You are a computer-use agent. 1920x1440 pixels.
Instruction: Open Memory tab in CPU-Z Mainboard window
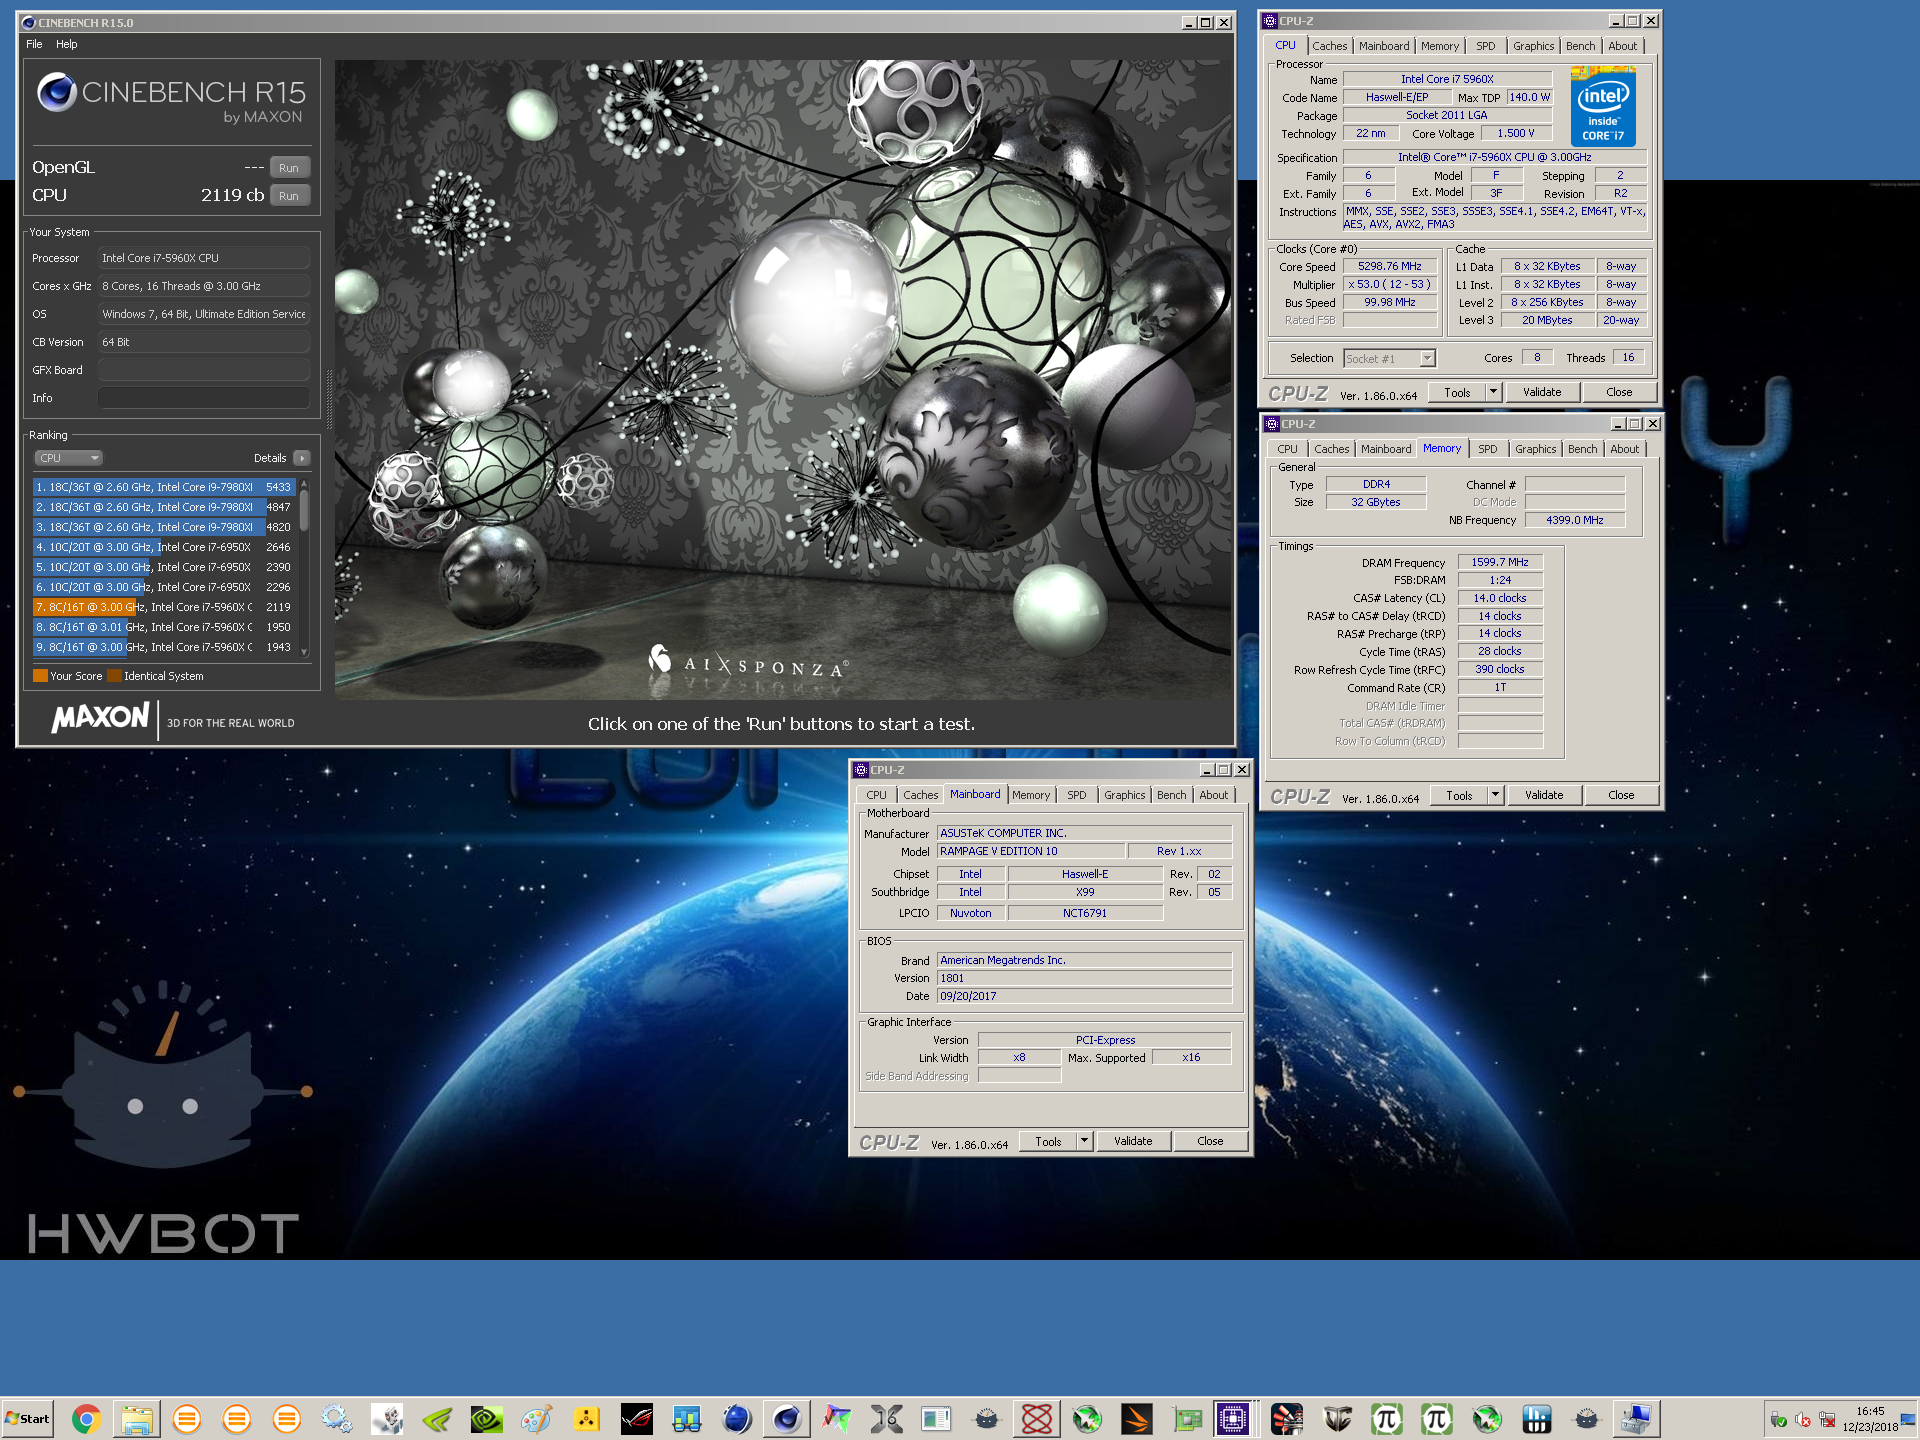pyautogui.click(x=1031, y=795)
